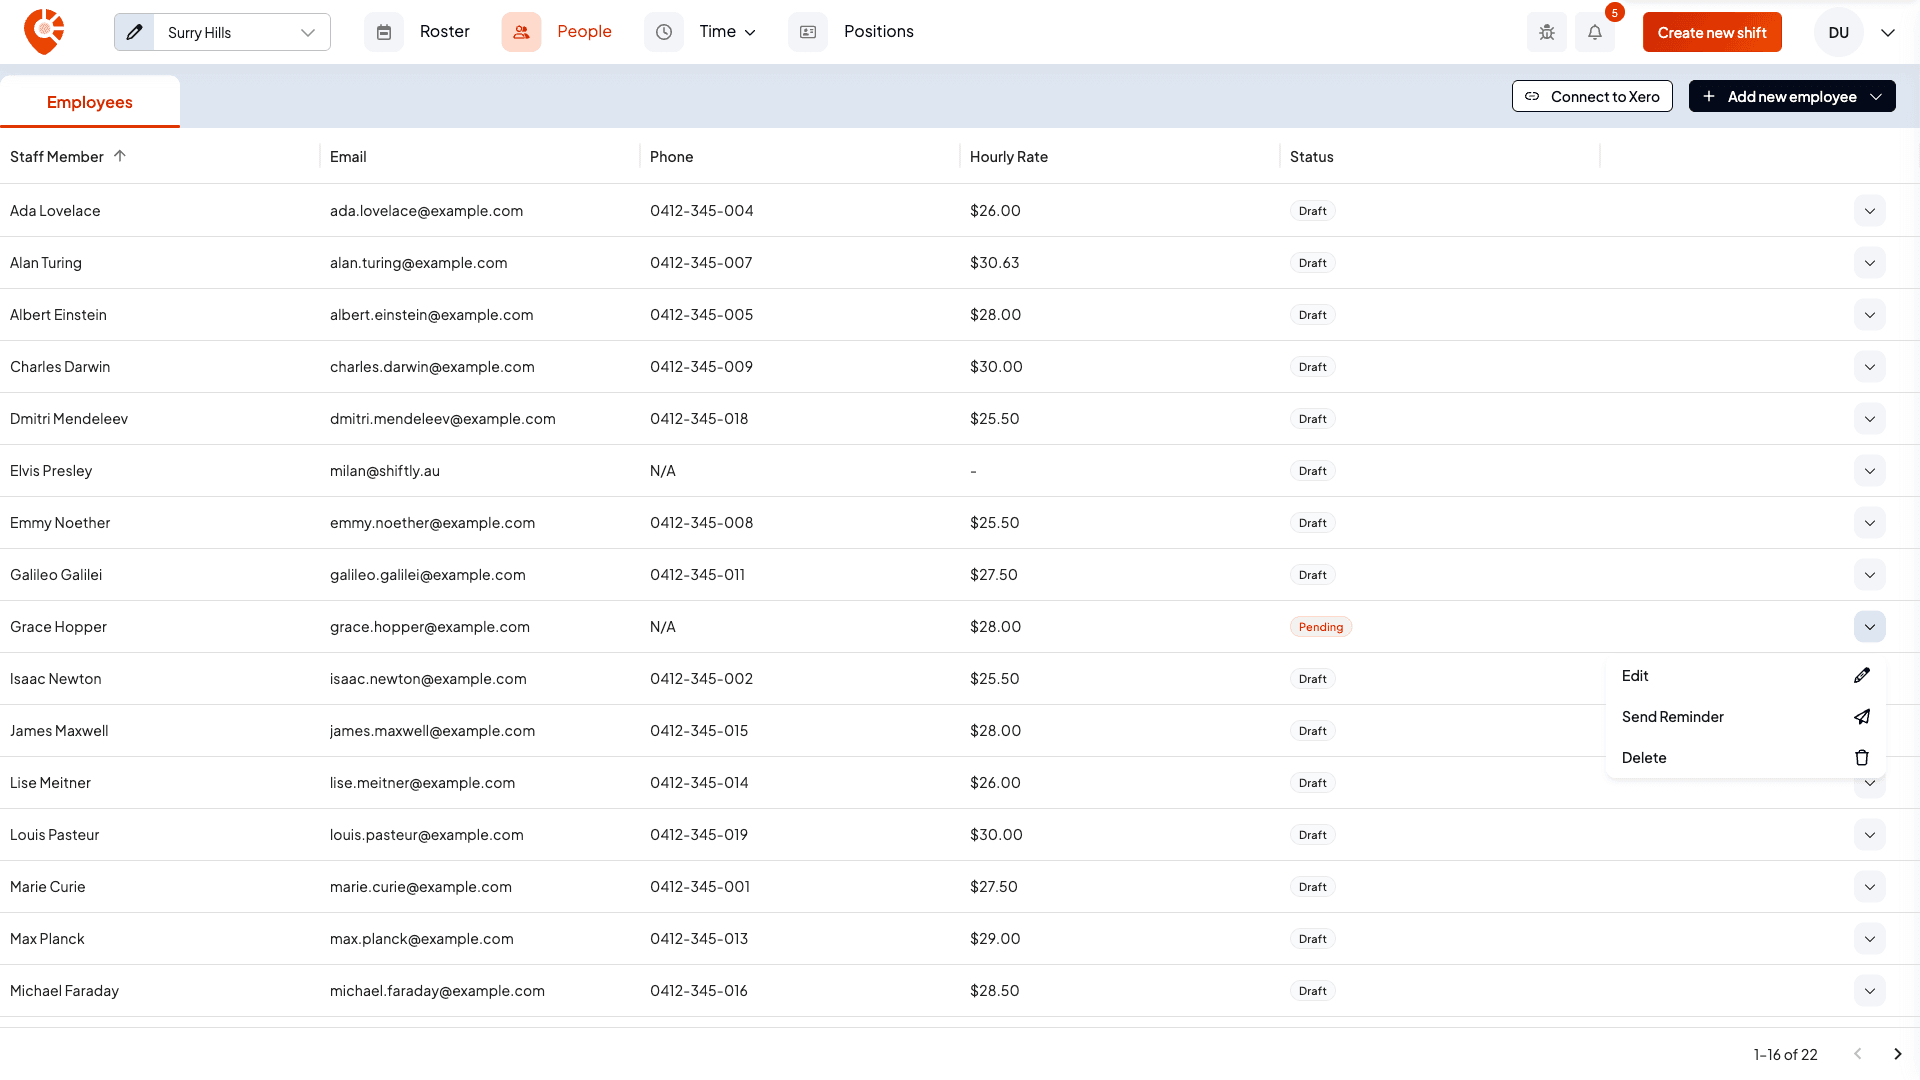1920x1080 pixels.
Task: Expand actions for Ada Lovelace row
Action: pyautogui.click(x=1869, y=211)
